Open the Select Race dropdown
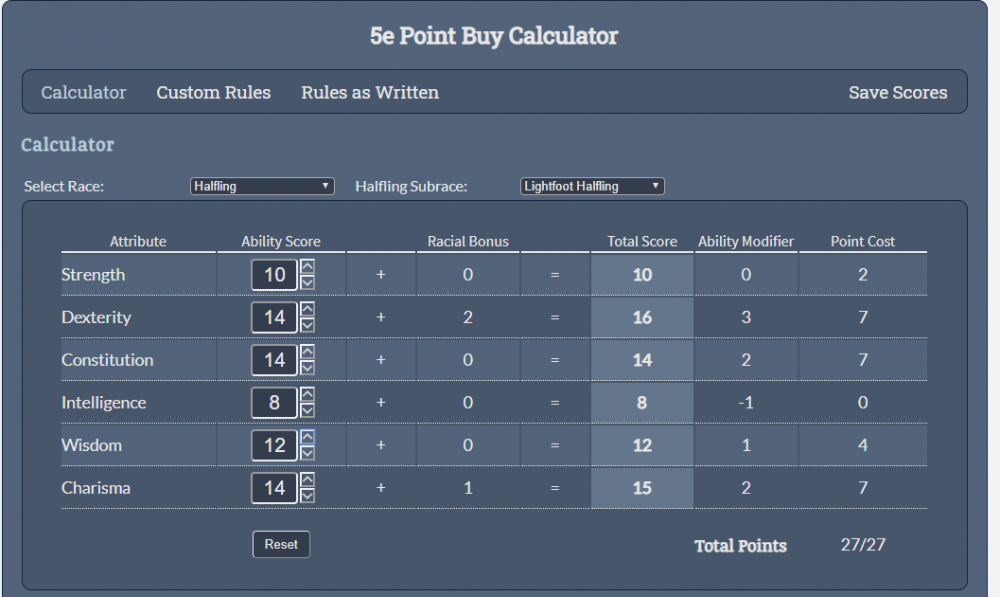 tap(262, 186)
